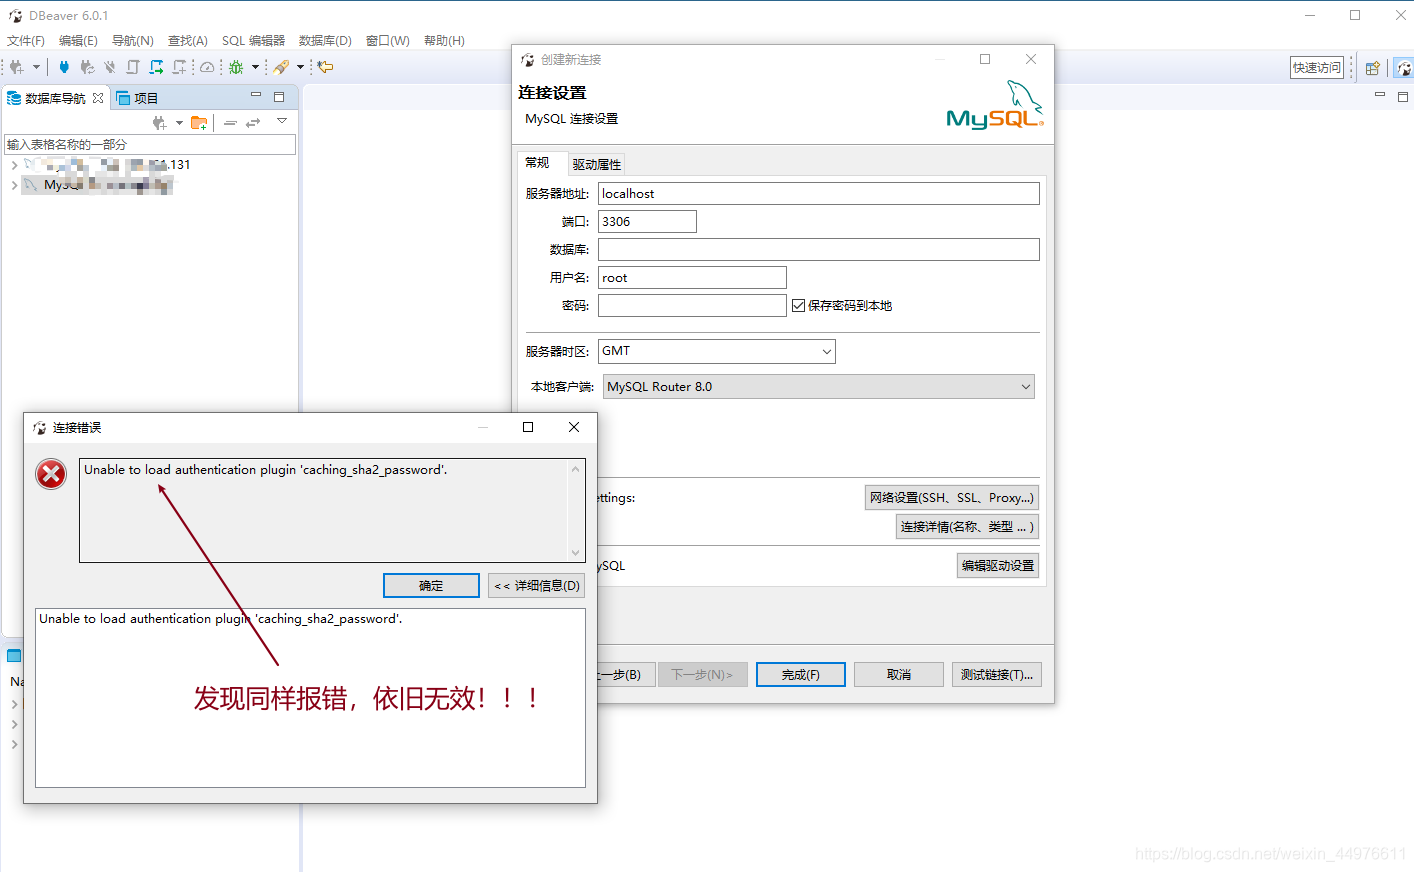1414x872 pixels.
Task: Click the 端口 3306 field
Action: 647,222
